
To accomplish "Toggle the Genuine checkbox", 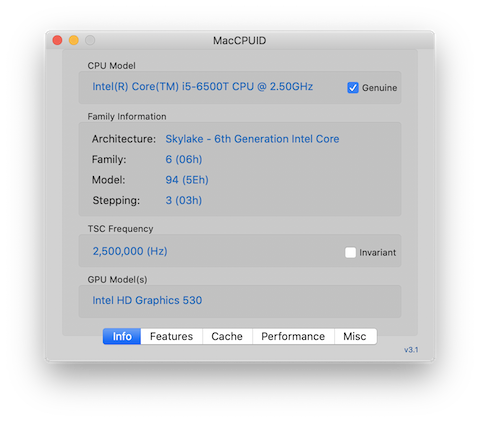I will 353,88.
